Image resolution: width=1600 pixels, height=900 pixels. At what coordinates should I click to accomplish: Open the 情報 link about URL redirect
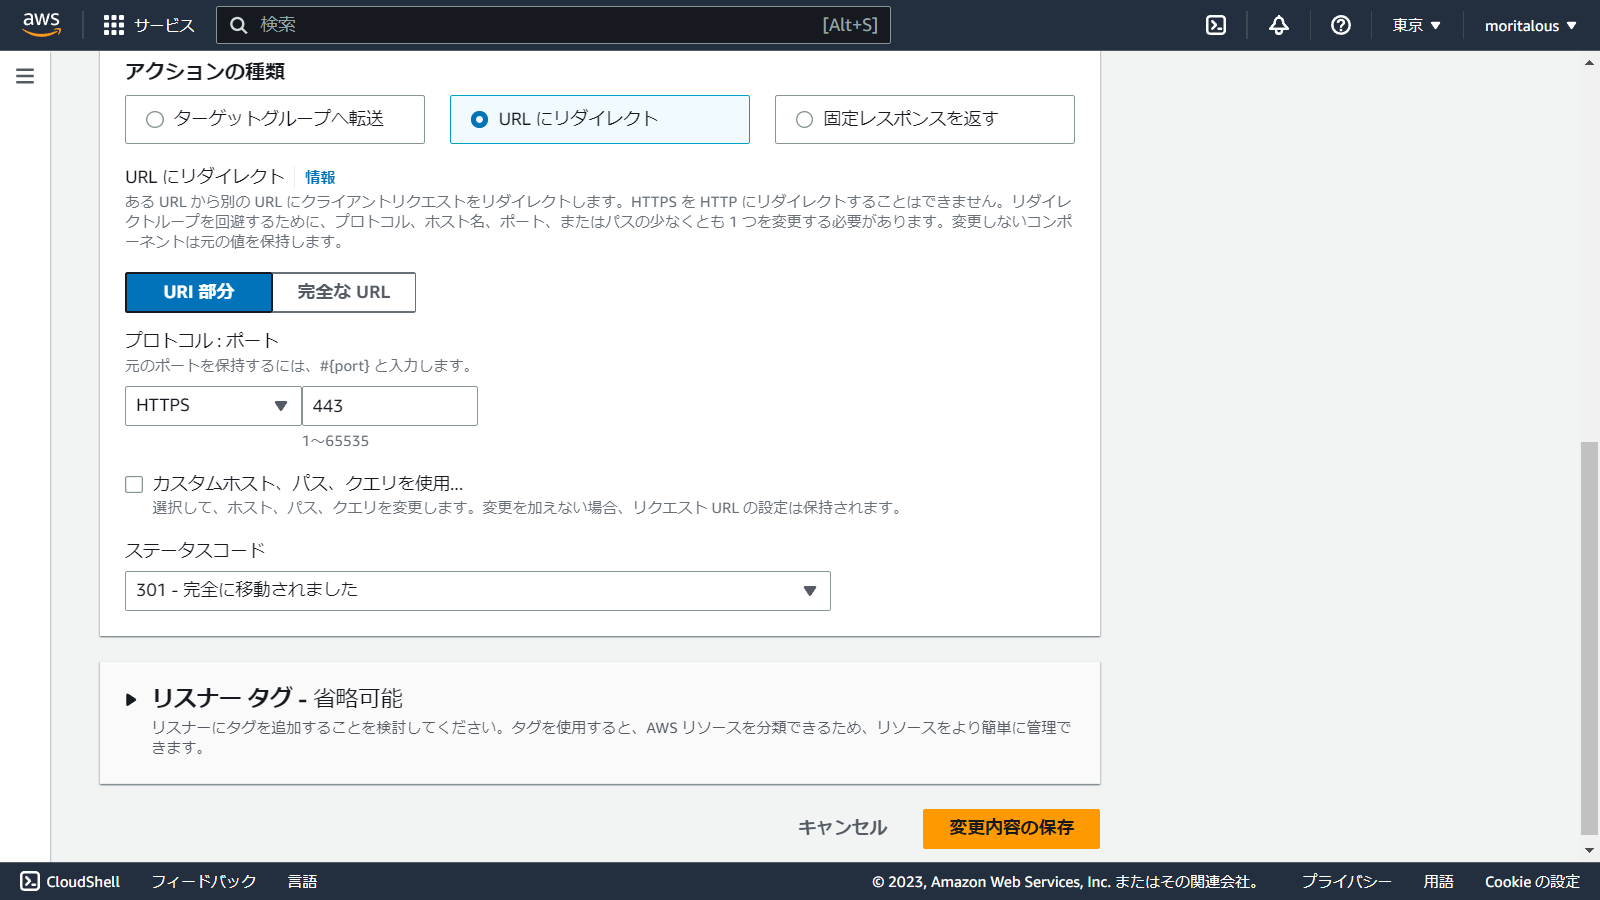320,176
